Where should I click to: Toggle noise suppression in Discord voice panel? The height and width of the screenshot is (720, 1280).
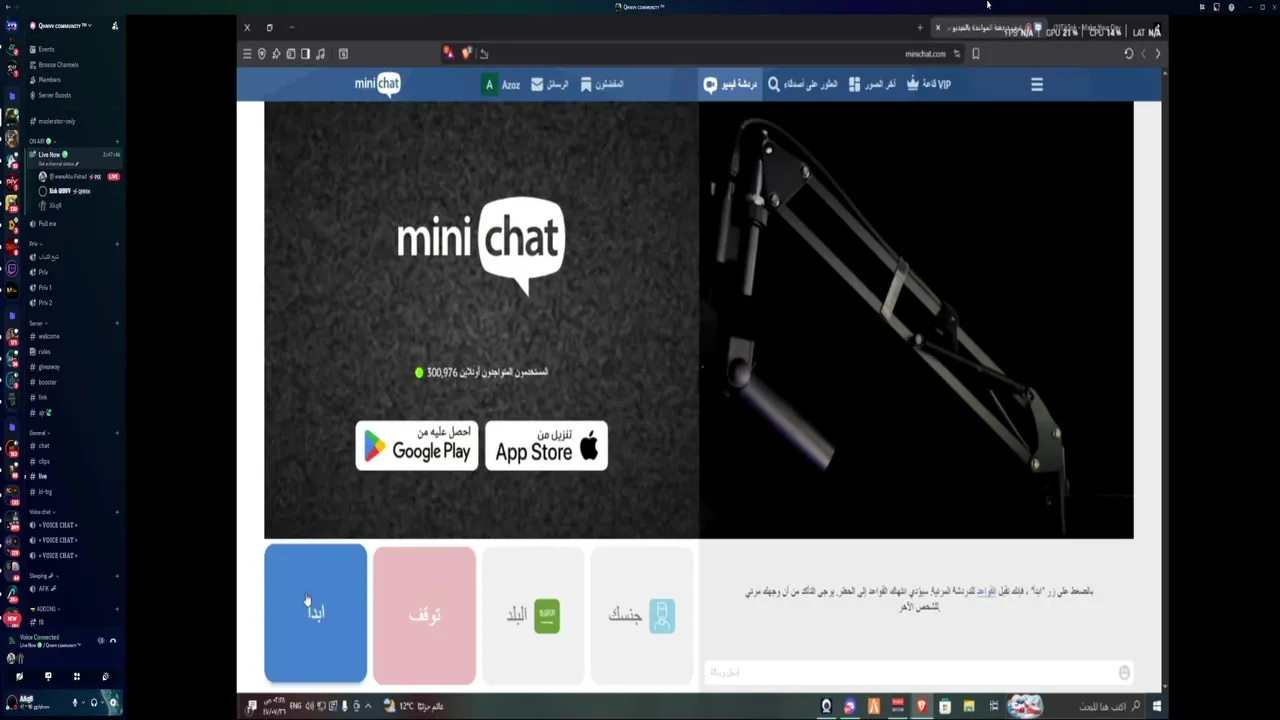tap(101, 641)
